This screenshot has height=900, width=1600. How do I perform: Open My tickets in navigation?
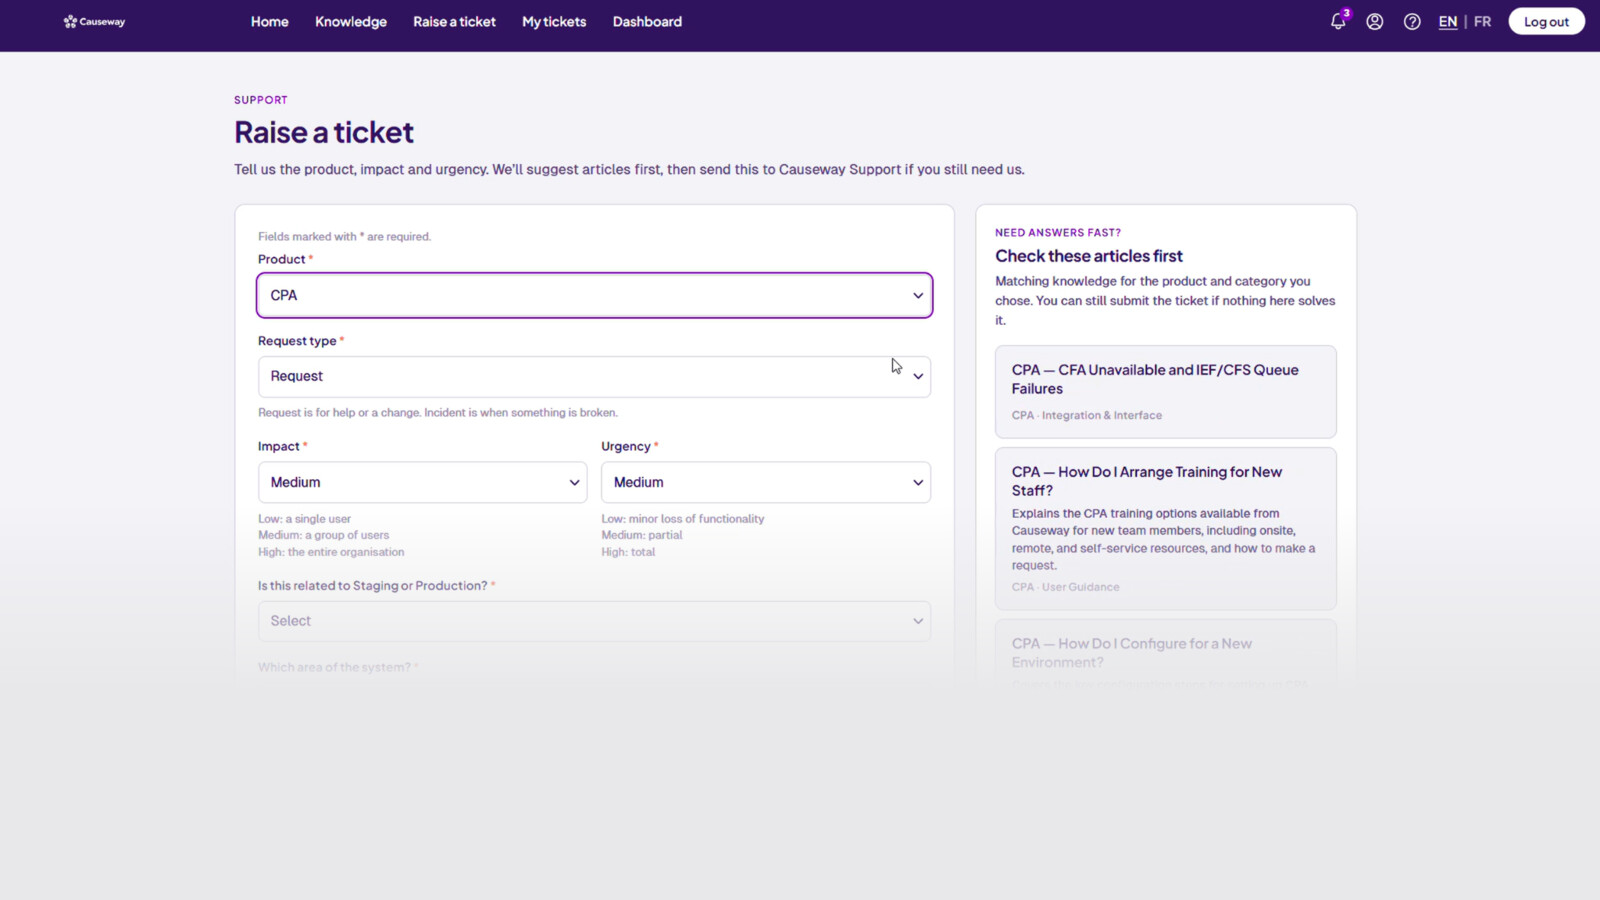coord(554,21)
